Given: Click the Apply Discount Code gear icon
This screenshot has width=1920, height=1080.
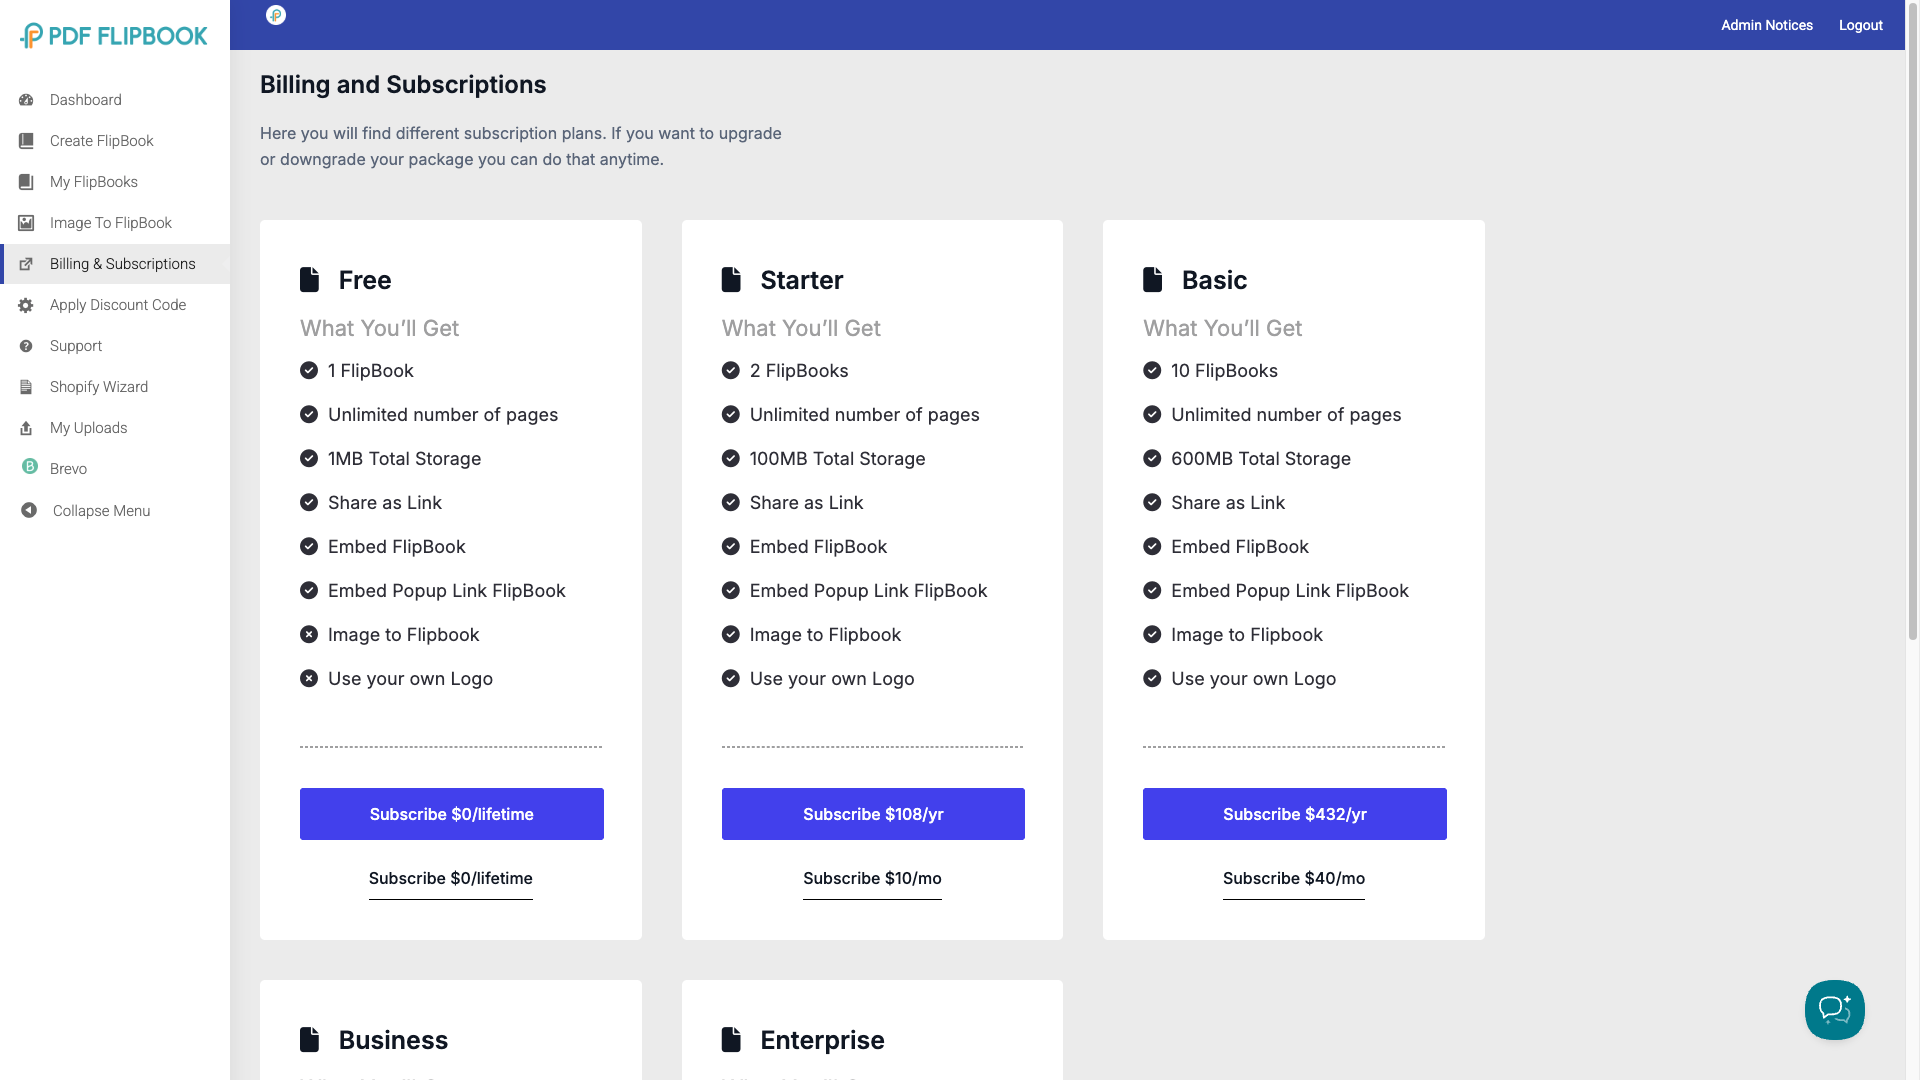Looking at the screenshot, I should (26, 305).
